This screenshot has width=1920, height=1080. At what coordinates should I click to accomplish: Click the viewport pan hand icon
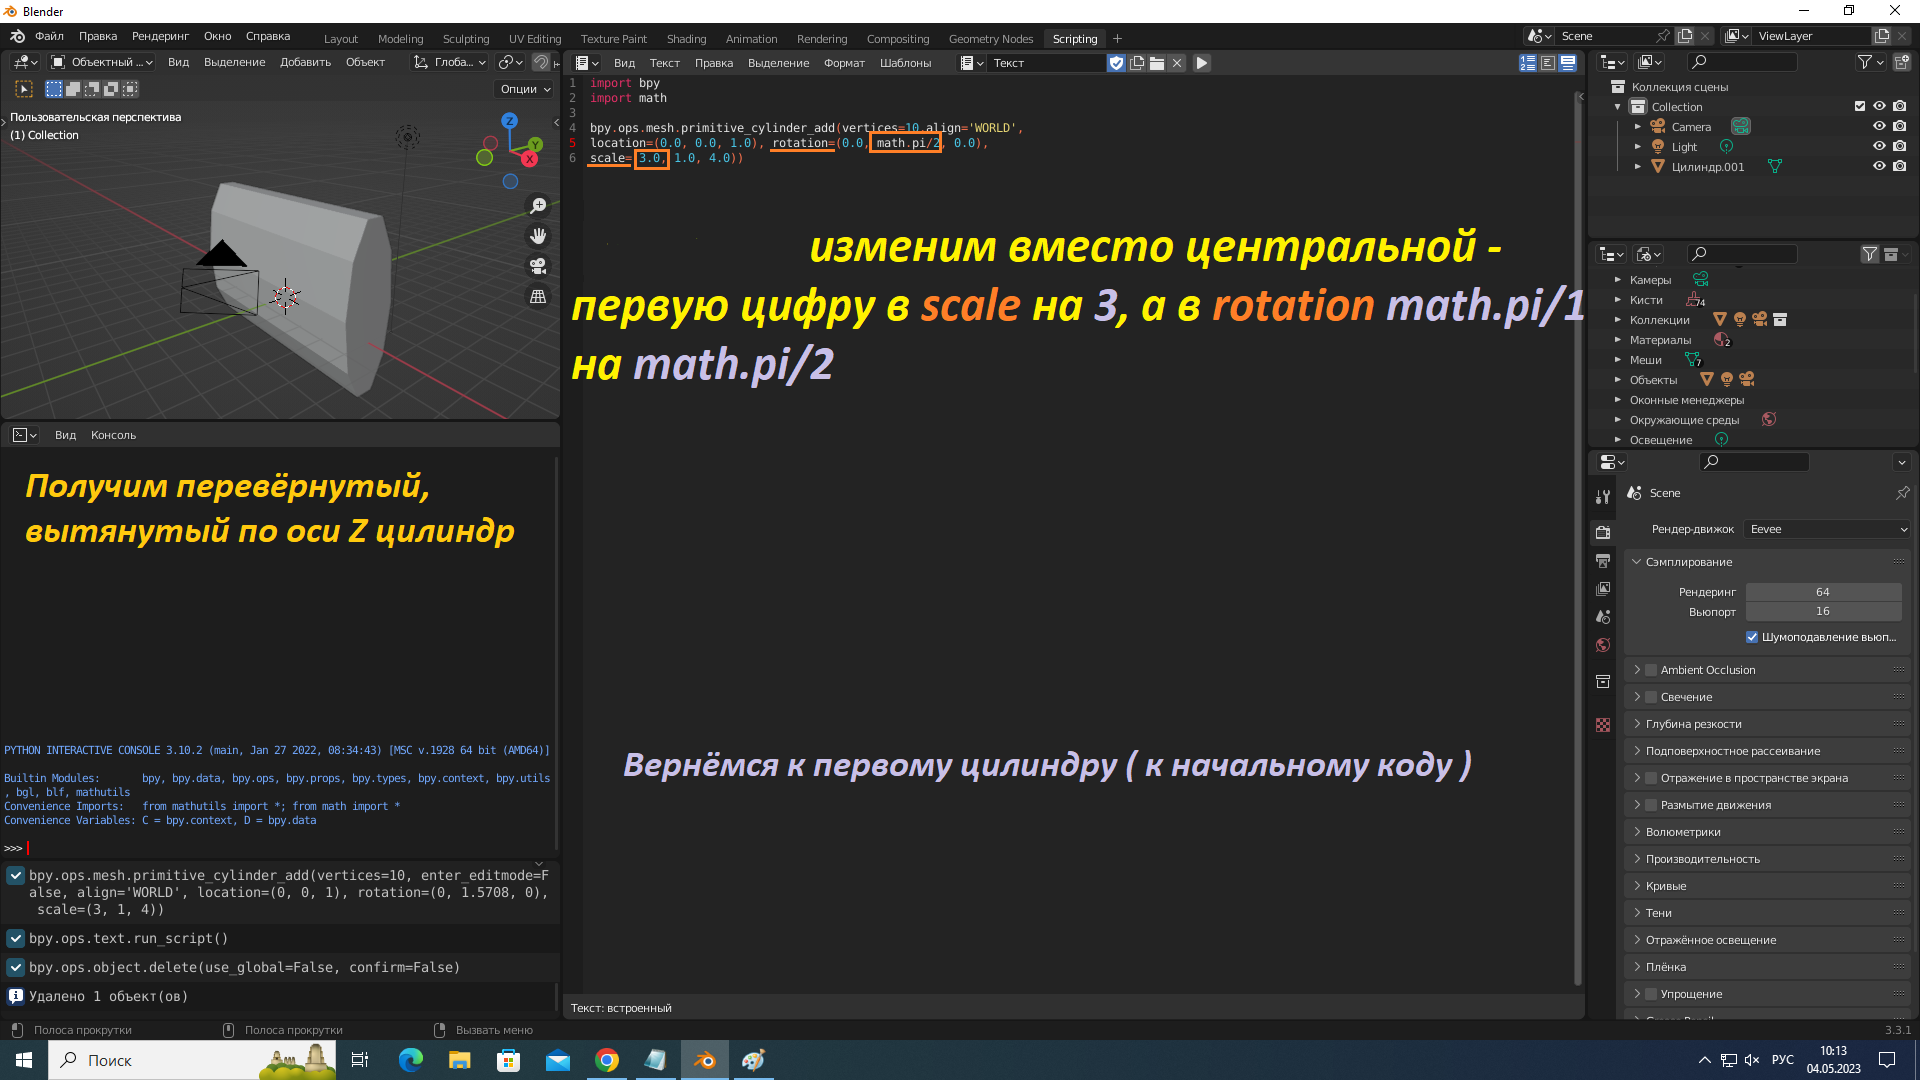(538, 236)
